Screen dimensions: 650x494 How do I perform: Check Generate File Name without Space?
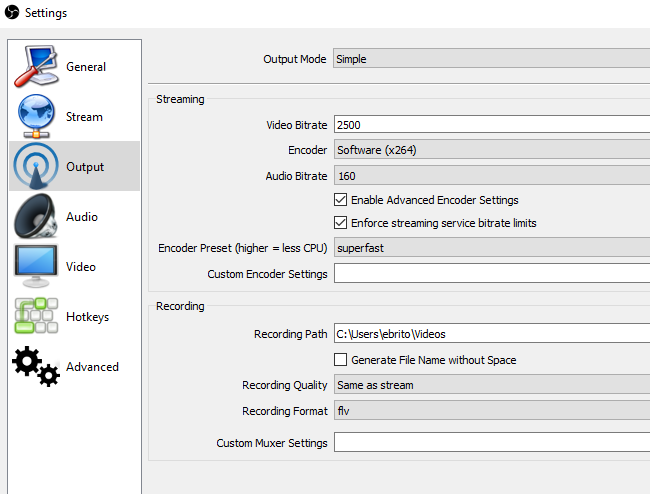(341, 360)
